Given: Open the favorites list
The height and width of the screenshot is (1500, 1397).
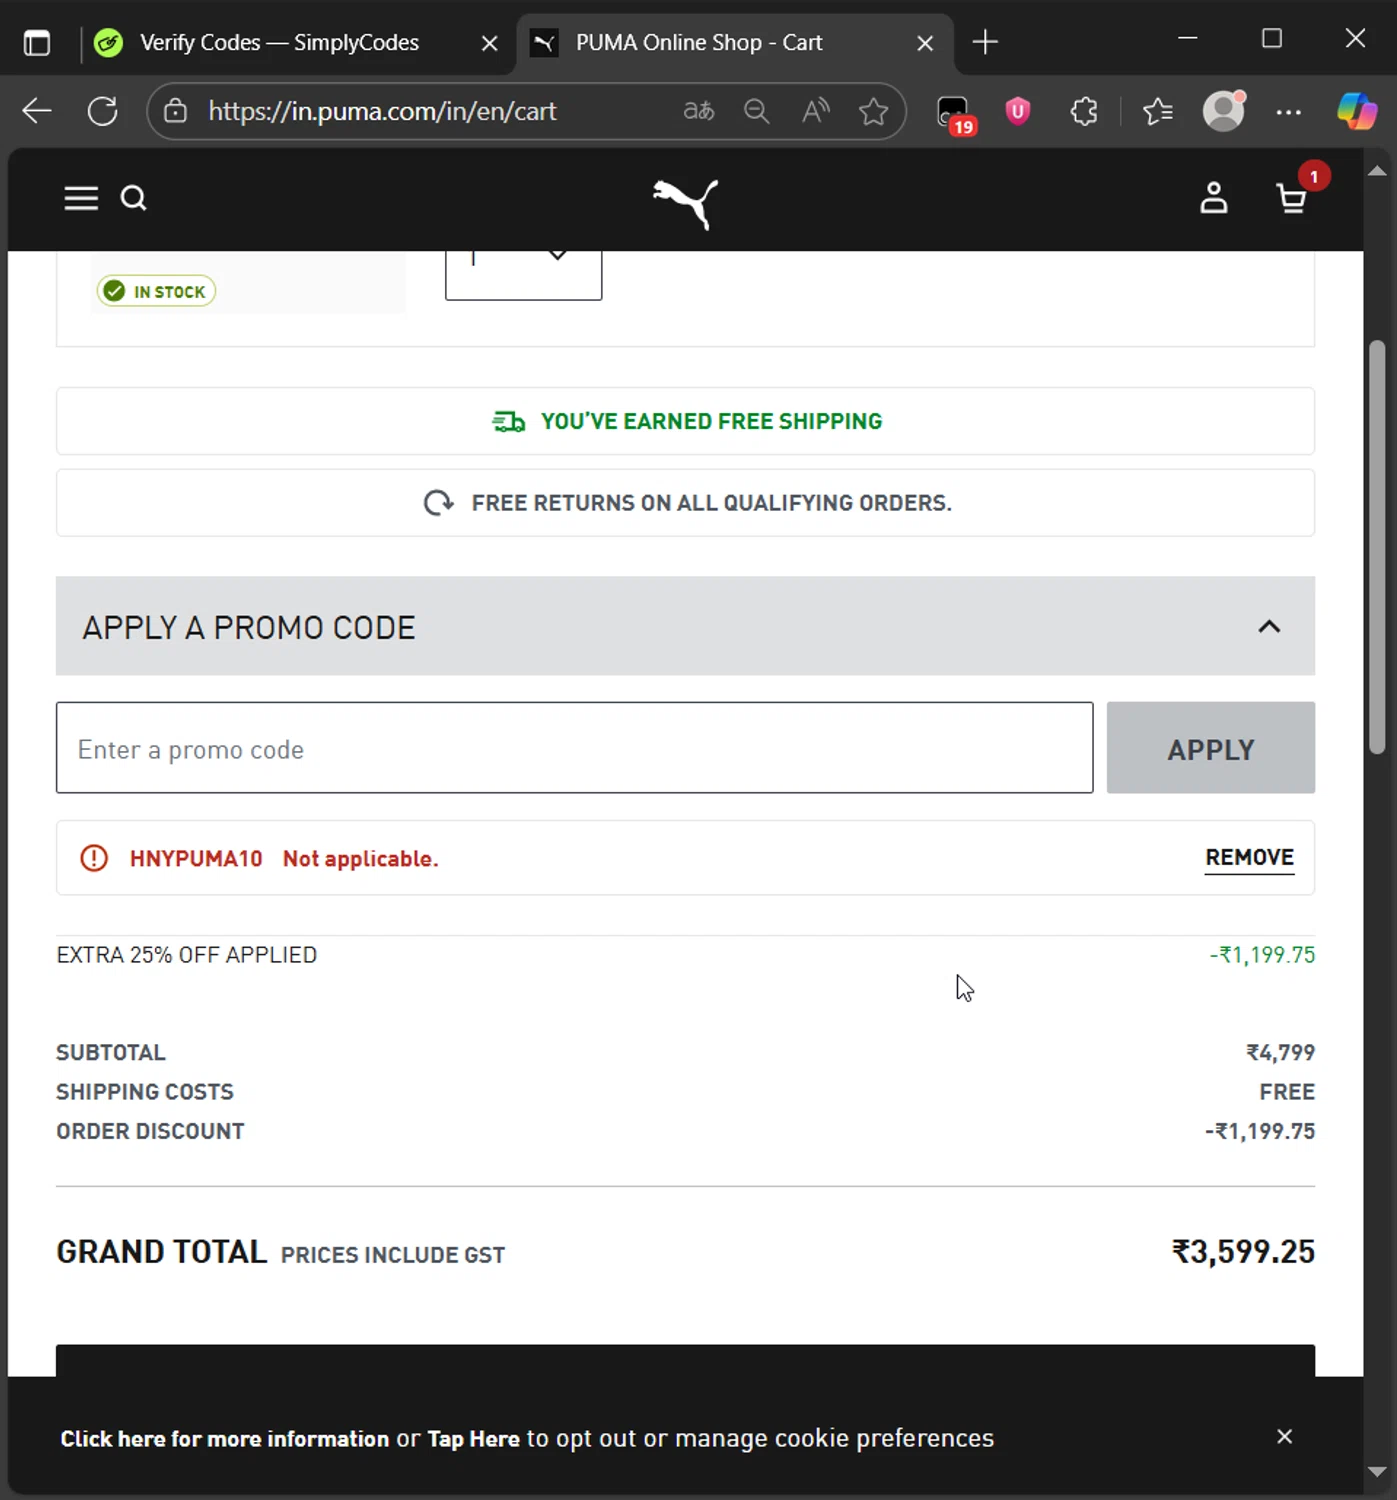Looking at the screenshot, I should click(x=1158, y=111).
